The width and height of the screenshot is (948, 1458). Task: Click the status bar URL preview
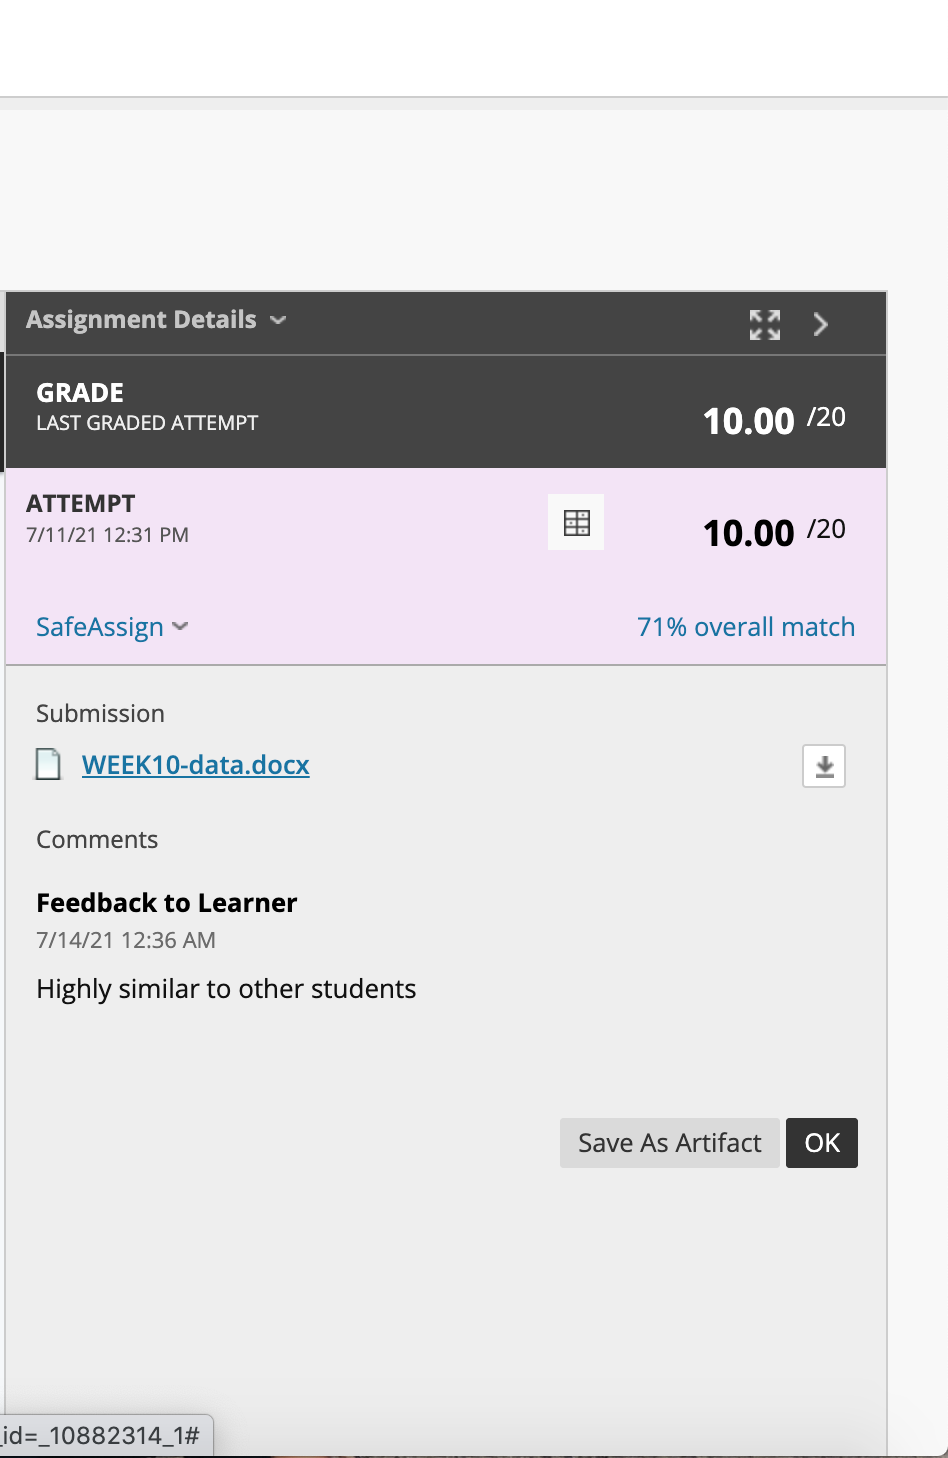(x=105, y=1436)
